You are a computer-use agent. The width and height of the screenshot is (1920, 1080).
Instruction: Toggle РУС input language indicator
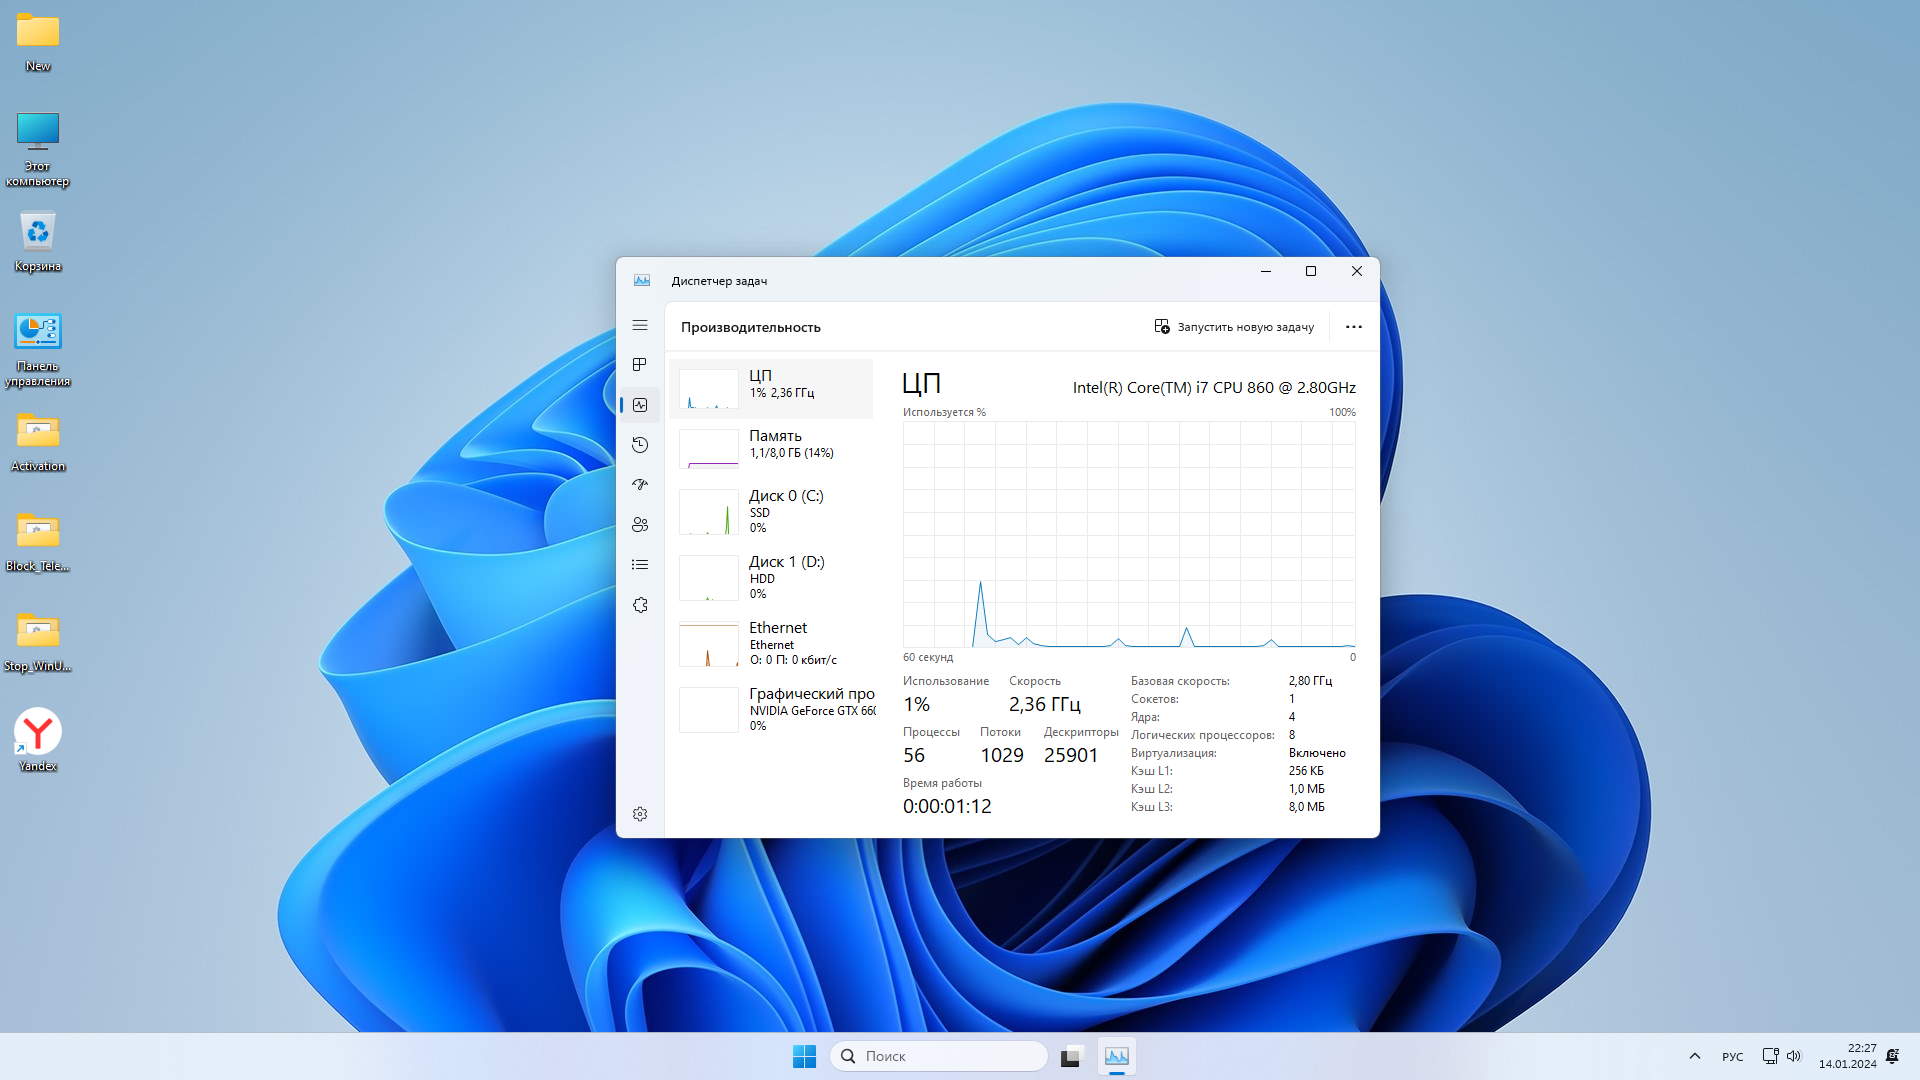[1732, 1057]
